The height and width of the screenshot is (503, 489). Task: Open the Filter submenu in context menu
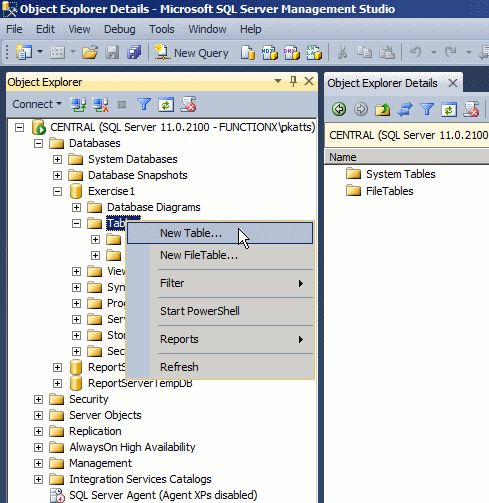220,283
